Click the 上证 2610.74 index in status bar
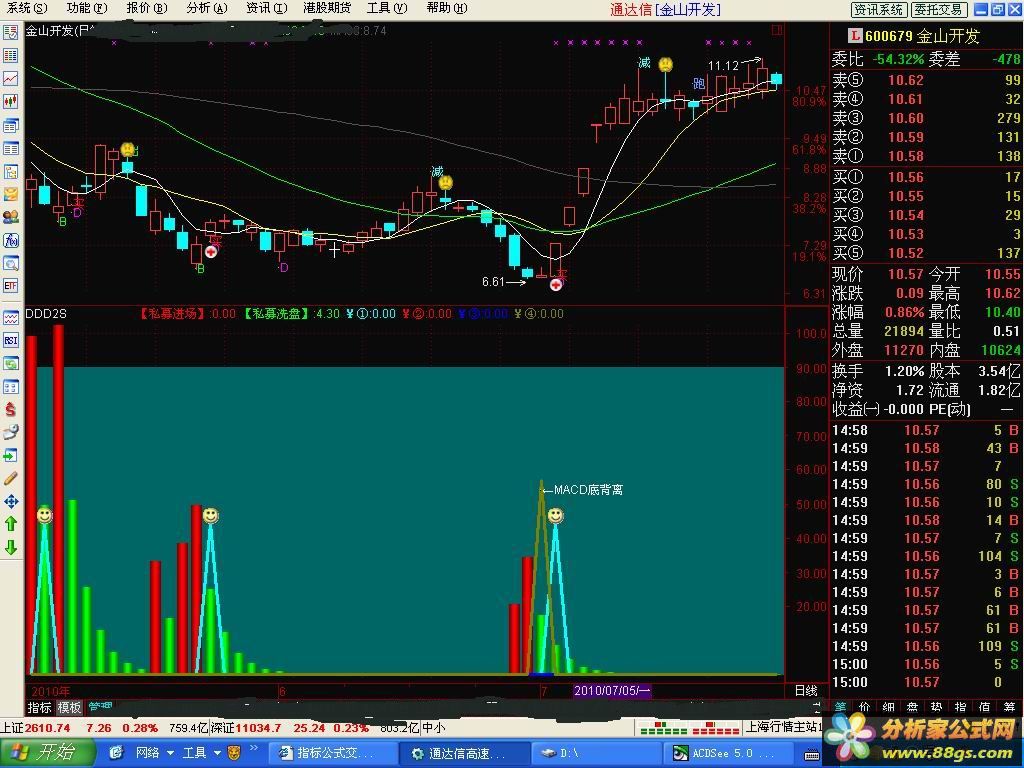The image size is (1024, 768). click(35, 728)
